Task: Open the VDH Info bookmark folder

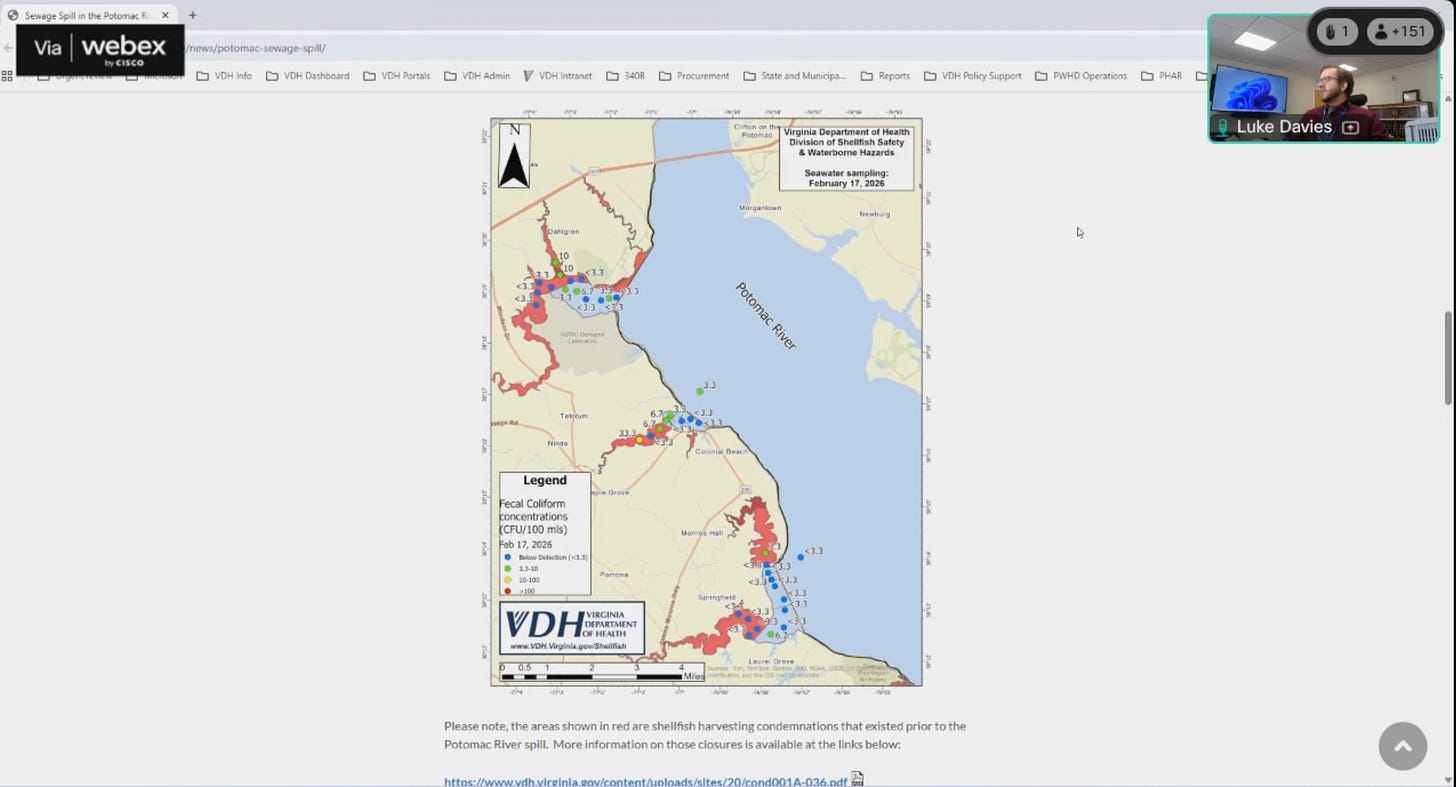Action: pos(224,76)
